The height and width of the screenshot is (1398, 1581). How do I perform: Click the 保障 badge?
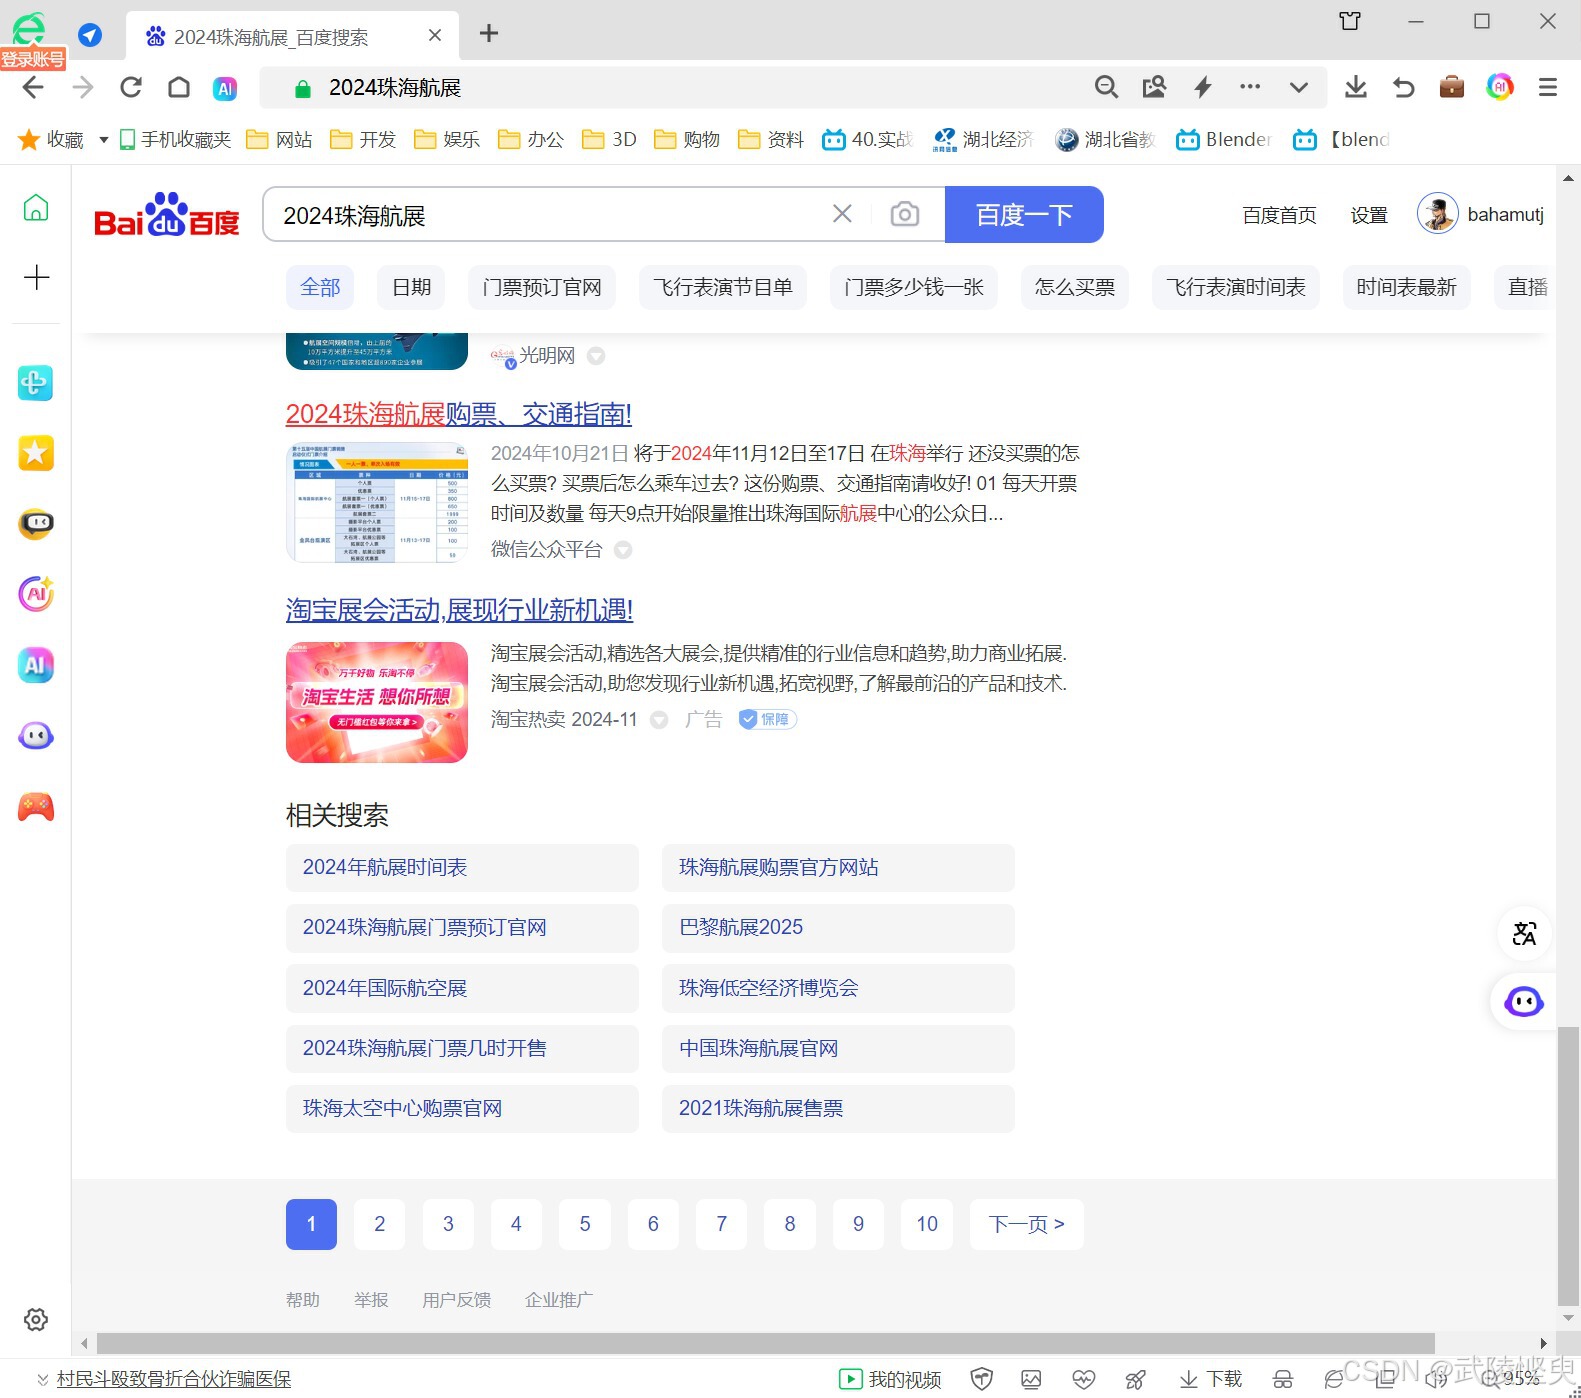point(767,719)
